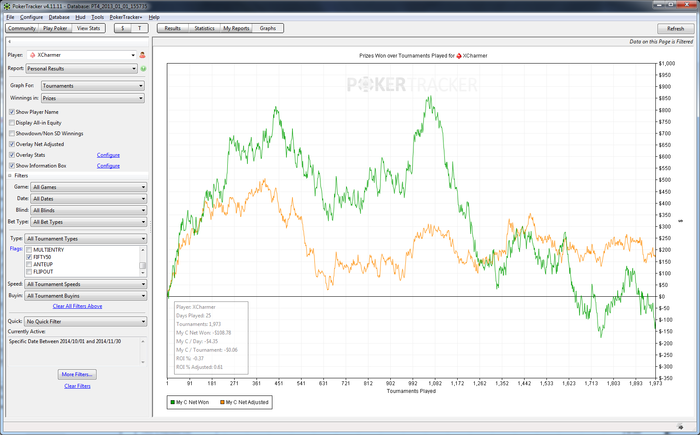Viewport: 700px width, 435px height.
Task: Open the No Quick Filter dropdown
Action: click(x=86, y=322)
